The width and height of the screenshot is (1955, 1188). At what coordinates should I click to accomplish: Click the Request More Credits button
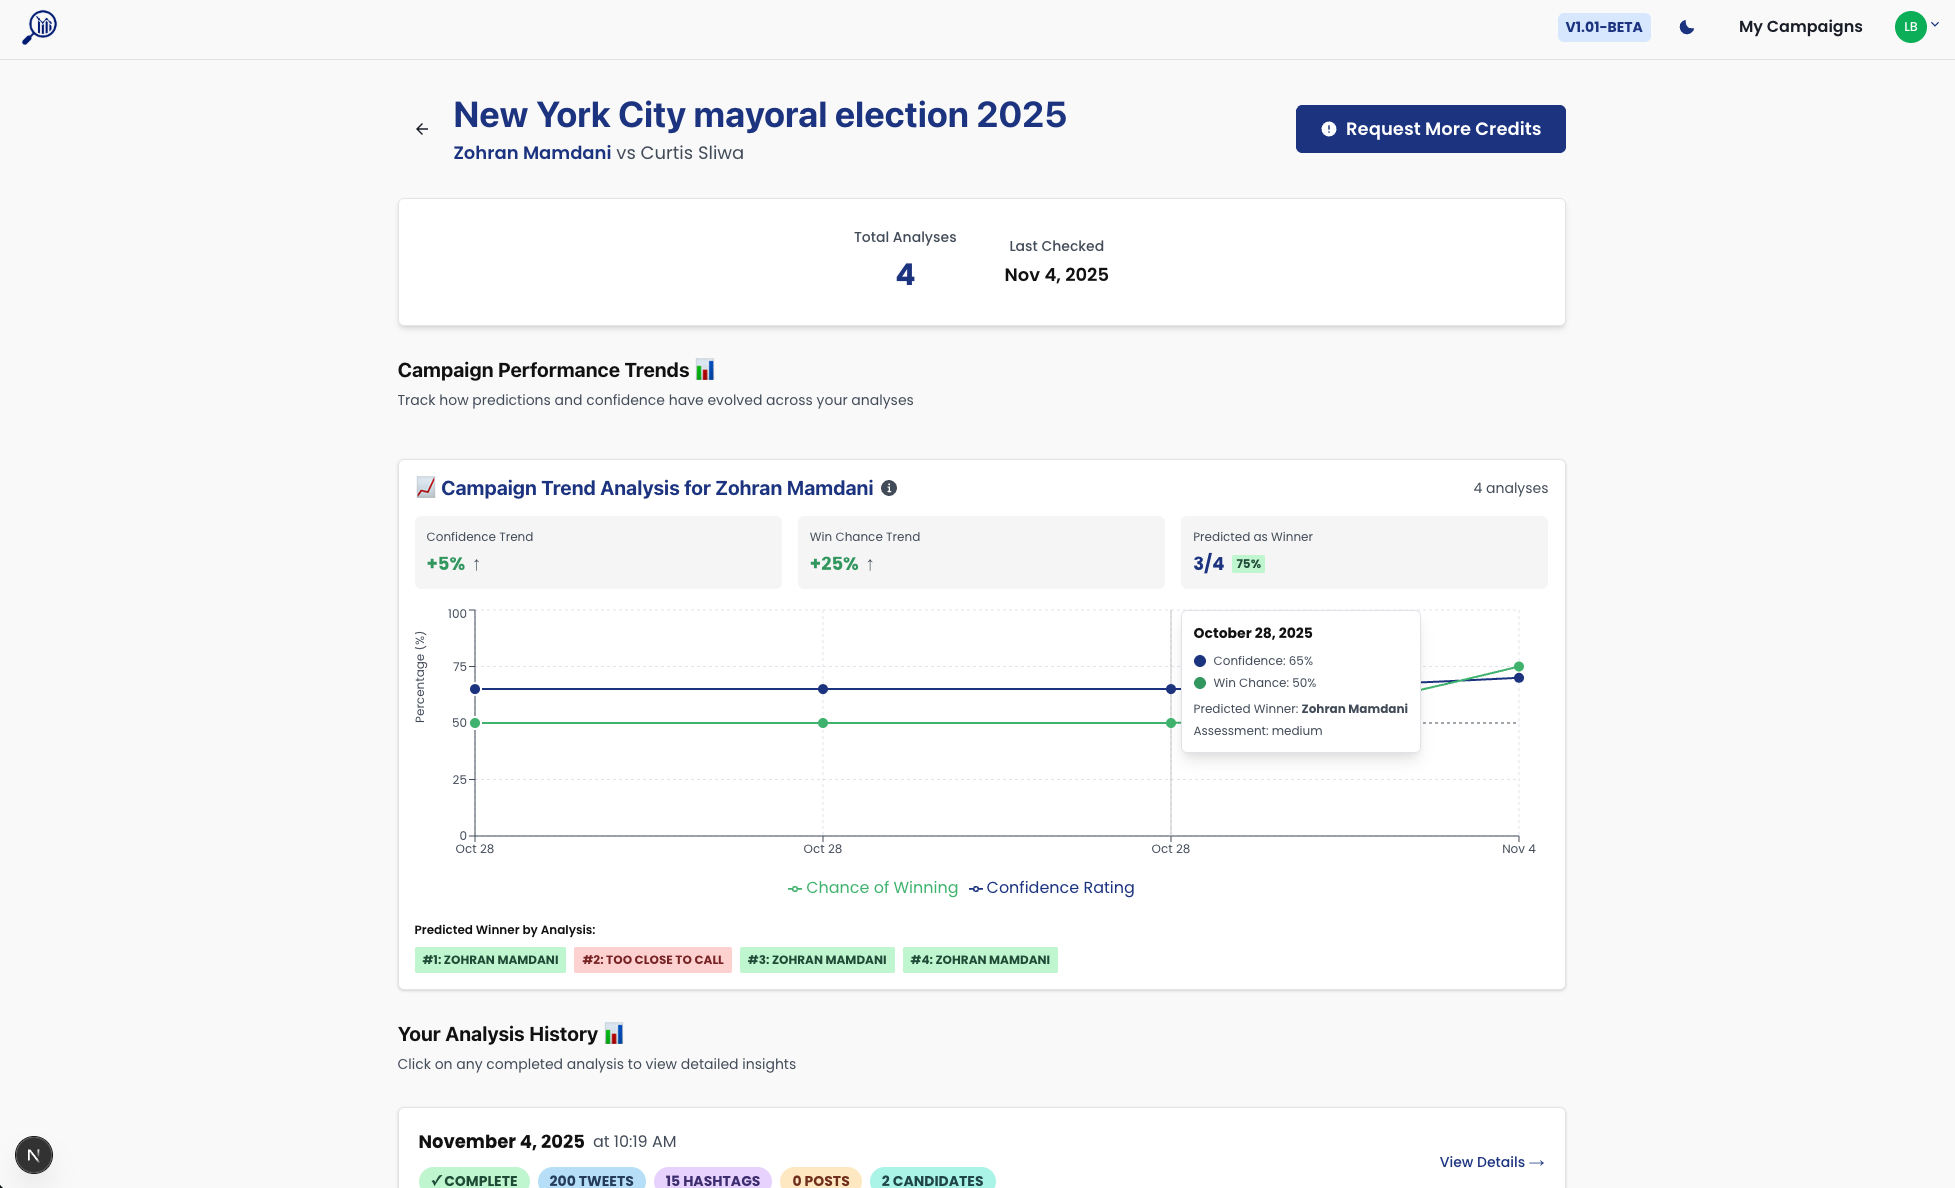click(1430, 129)
